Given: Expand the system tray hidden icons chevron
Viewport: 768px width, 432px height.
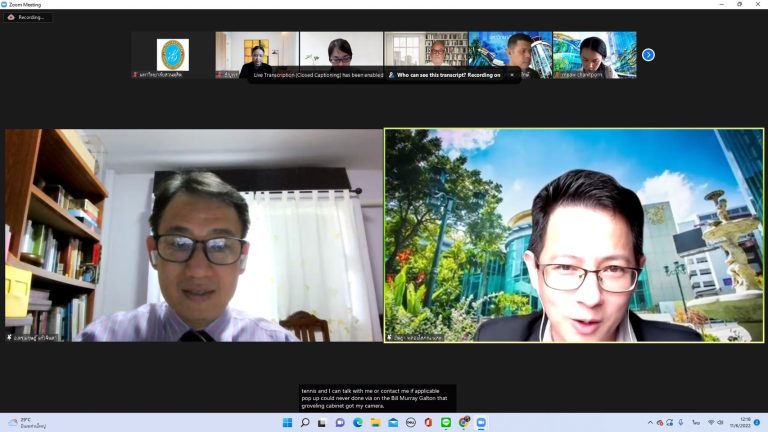Looking at the screenshot, I should click(x=648, y=423).
